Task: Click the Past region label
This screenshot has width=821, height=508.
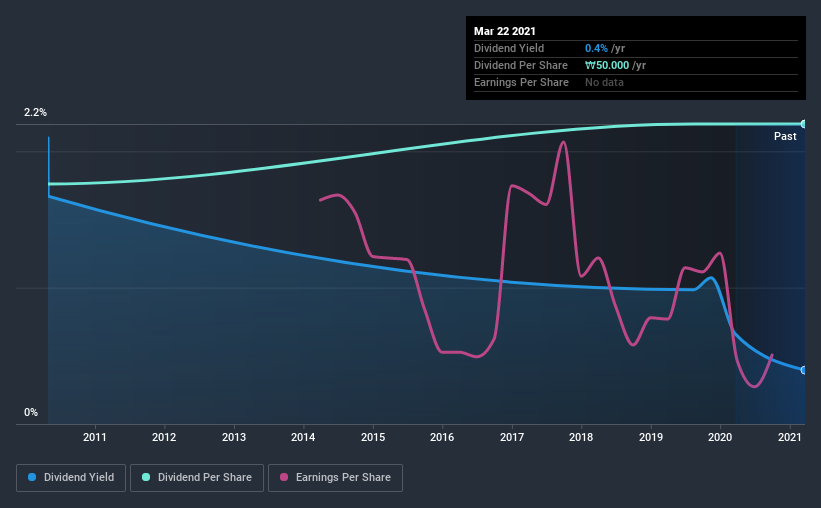Action: pyautogui.click(x=785, y=136)
